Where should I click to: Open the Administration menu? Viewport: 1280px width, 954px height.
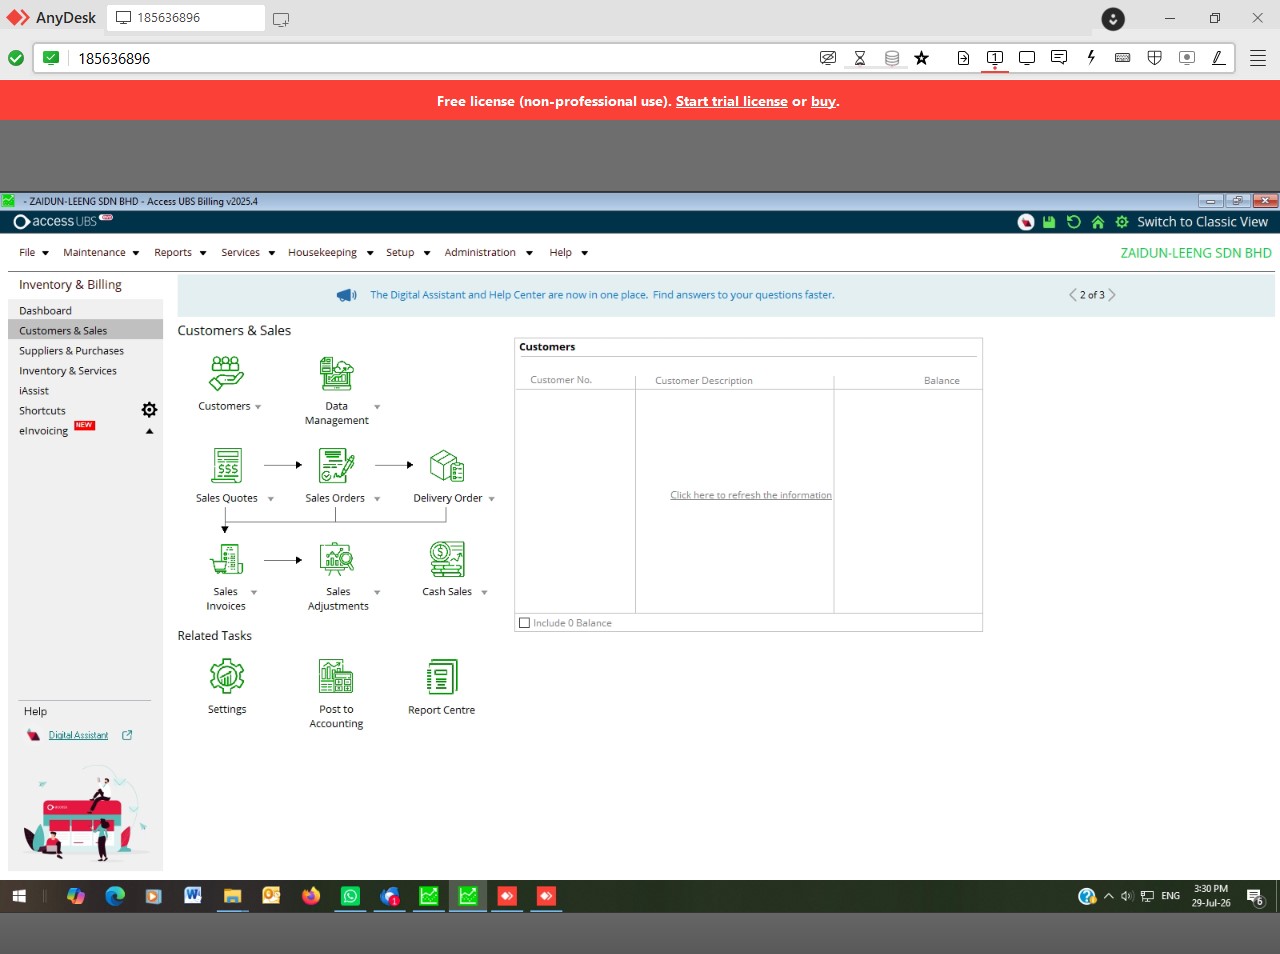pos(488,253)
